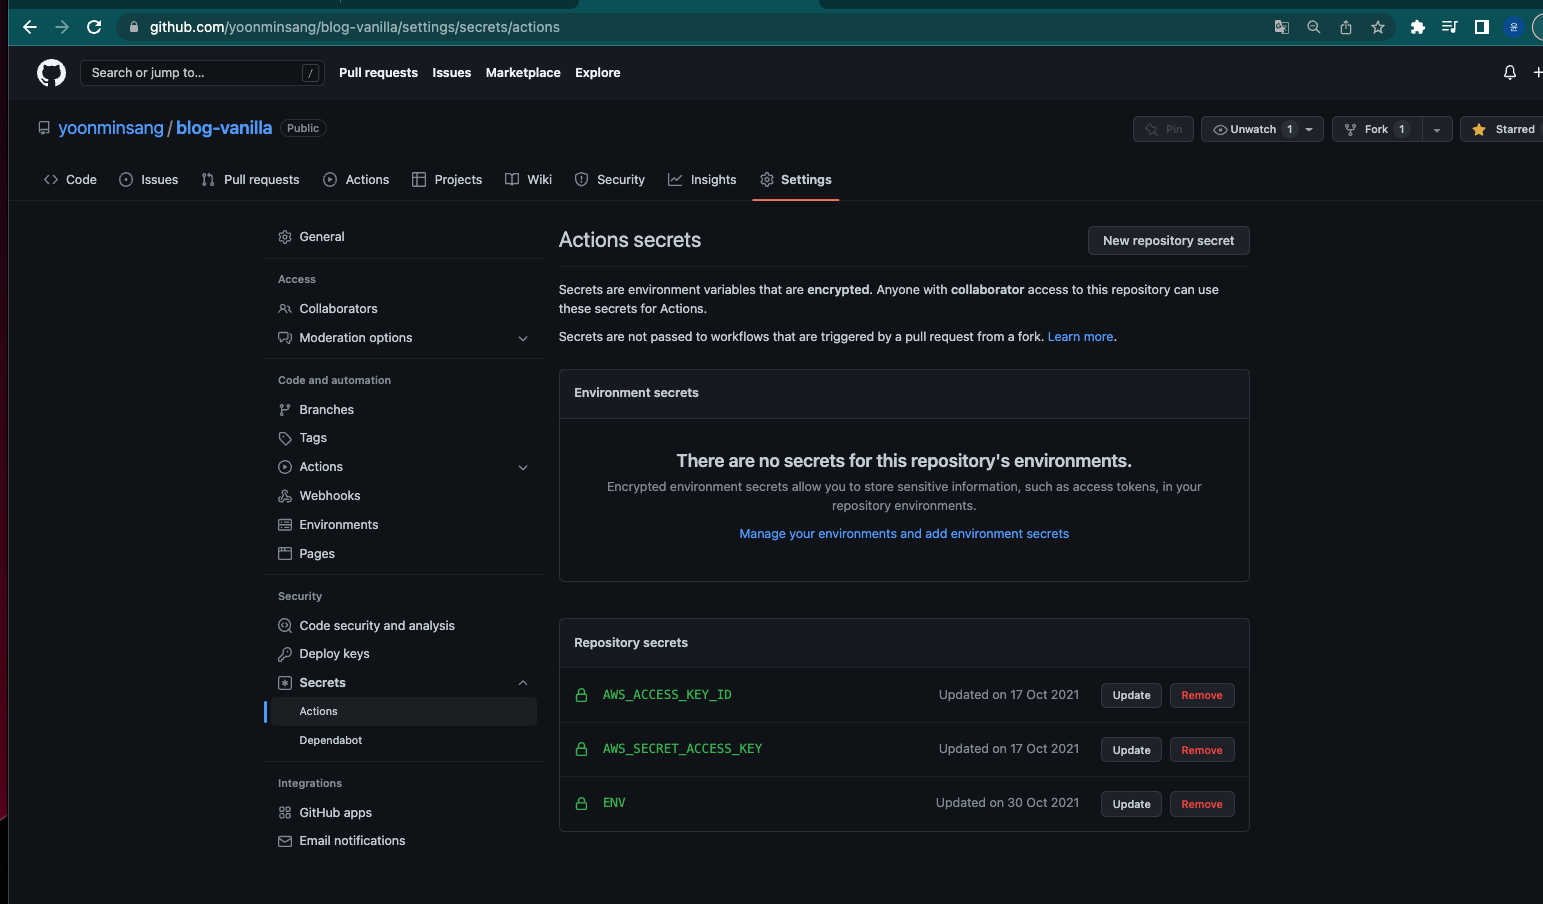The height and width of the screenshot is (904, 1543).
Task: Click the Branches icon in sidebar
Action: tap(285, 410)
